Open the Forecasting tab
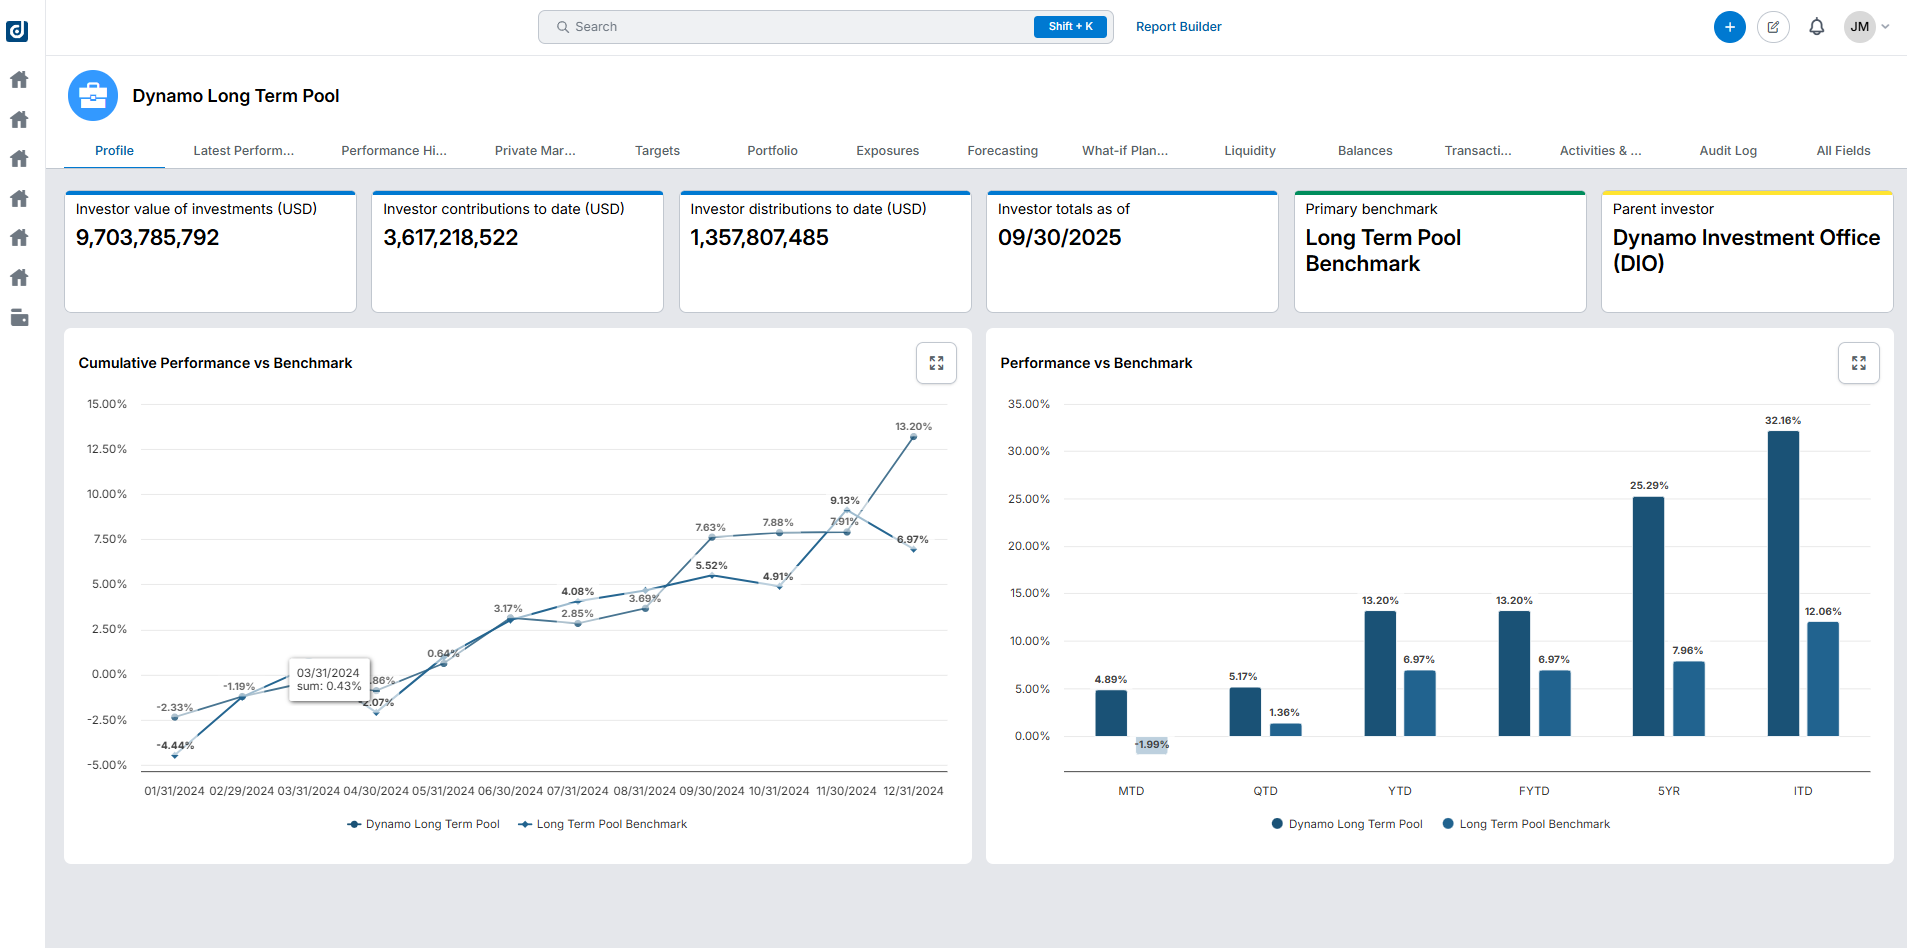This screenshot has height=948, width=1907. click(x=1002, y=151)
